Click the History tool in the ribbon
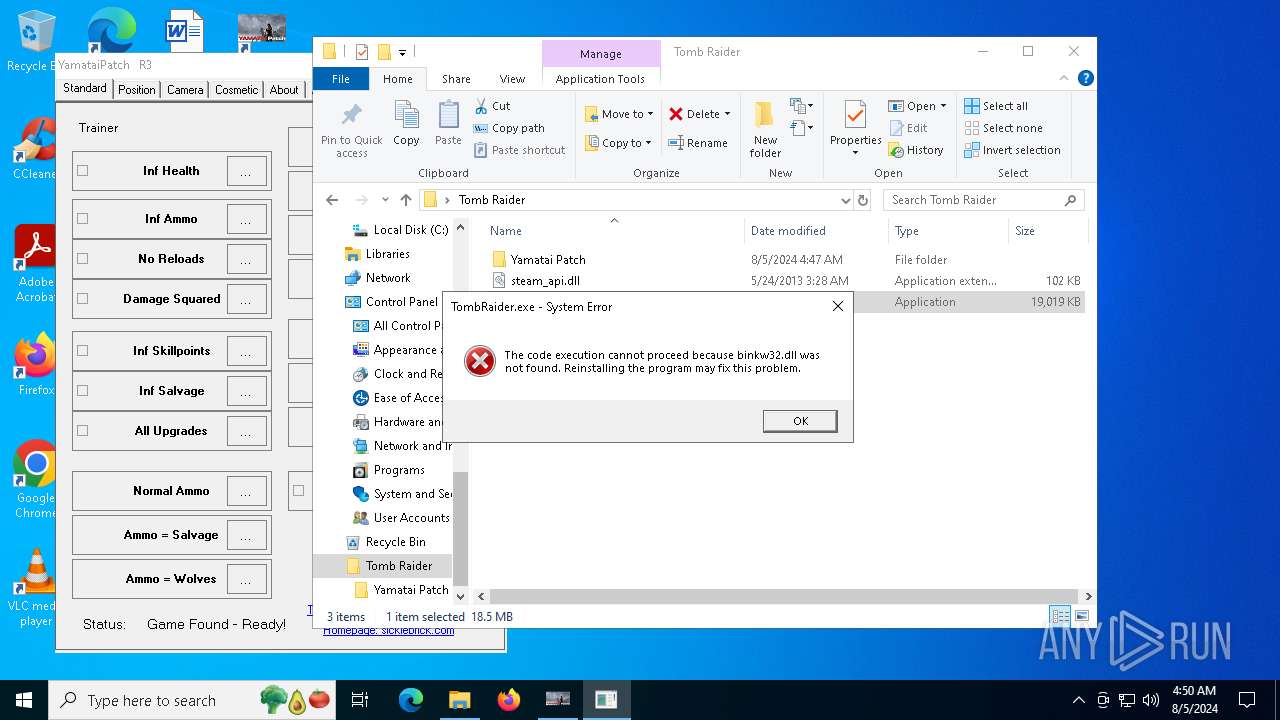Viewport: 1280px width, 720px height. tap(916, 150)
